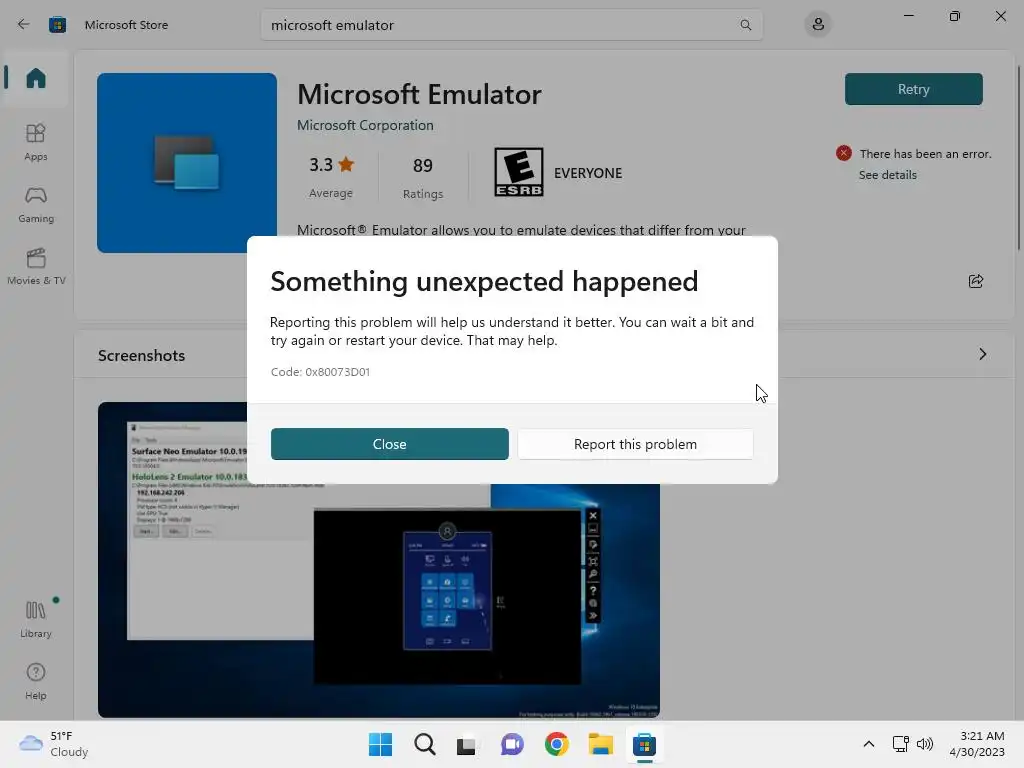Open the app screenshot thumbnail
The height and width of the screenshot is (768, 1024).
click(x=379, y=560)
